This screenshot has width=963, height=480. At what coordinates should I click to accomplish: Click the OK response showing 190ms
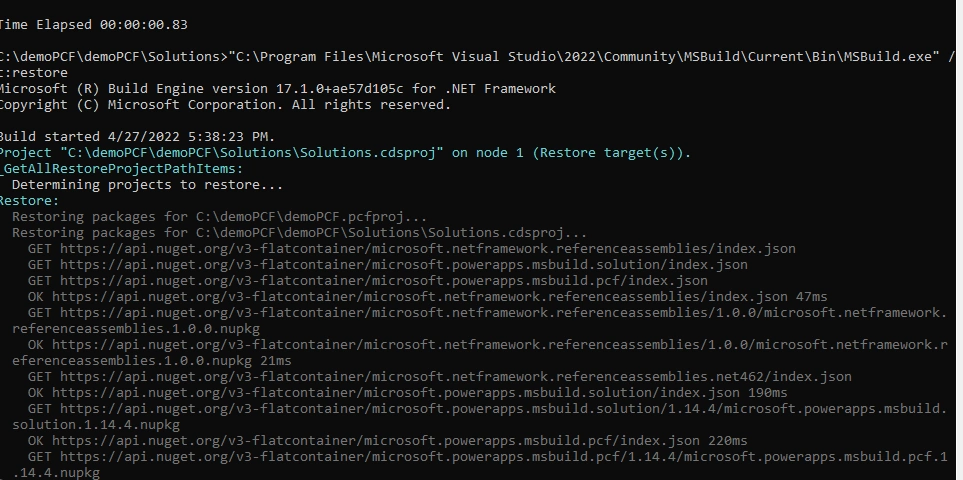click(x=407, y=392)
